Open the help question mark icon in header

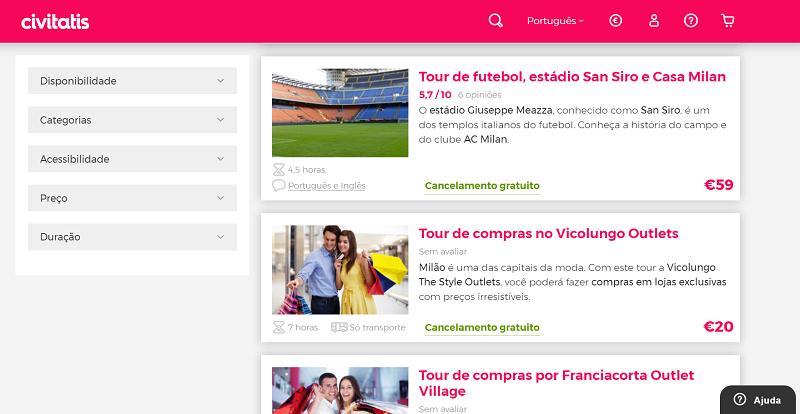(691, 21)
